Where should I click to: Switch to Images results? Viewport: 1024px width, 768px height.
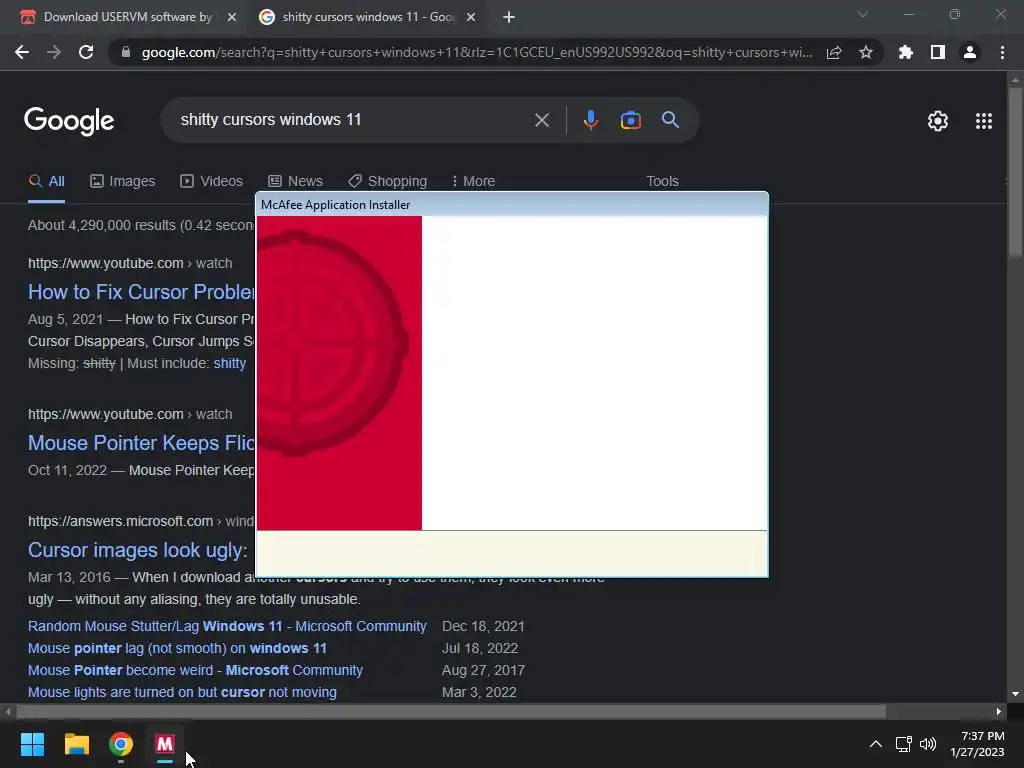coord(123,181)
